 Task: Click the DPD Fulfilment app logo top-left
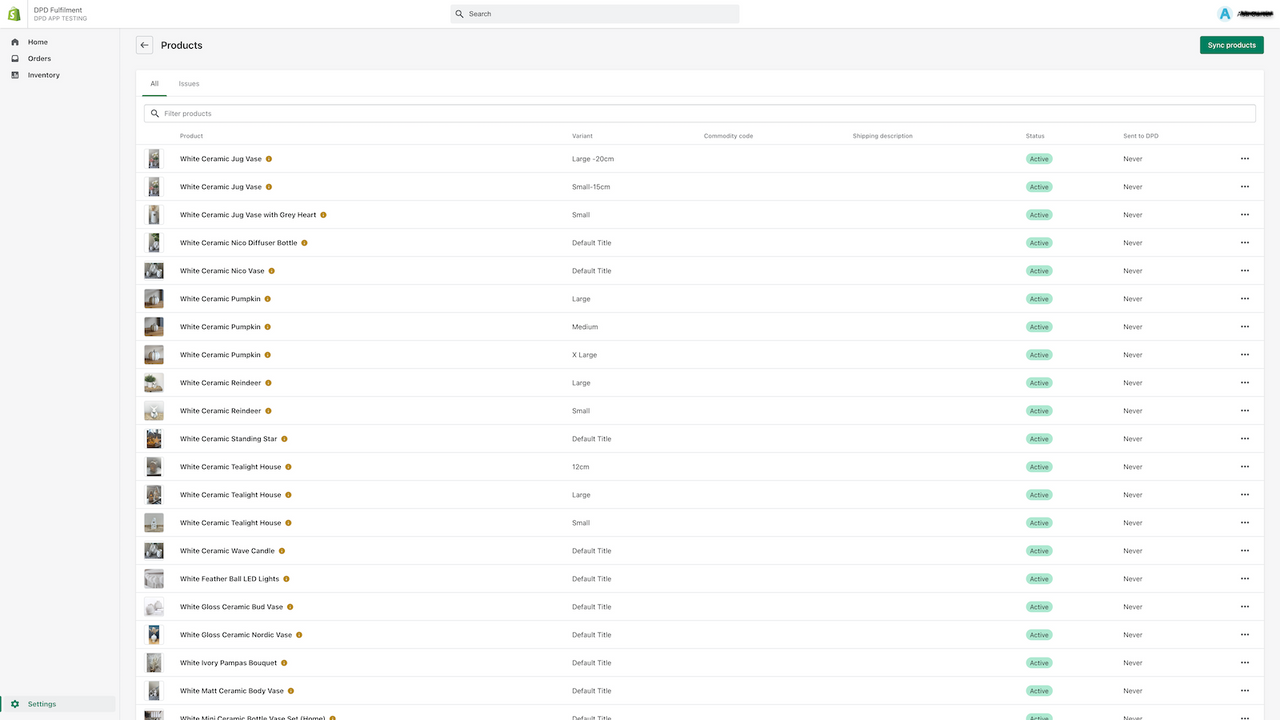click(x=13, y=13)
